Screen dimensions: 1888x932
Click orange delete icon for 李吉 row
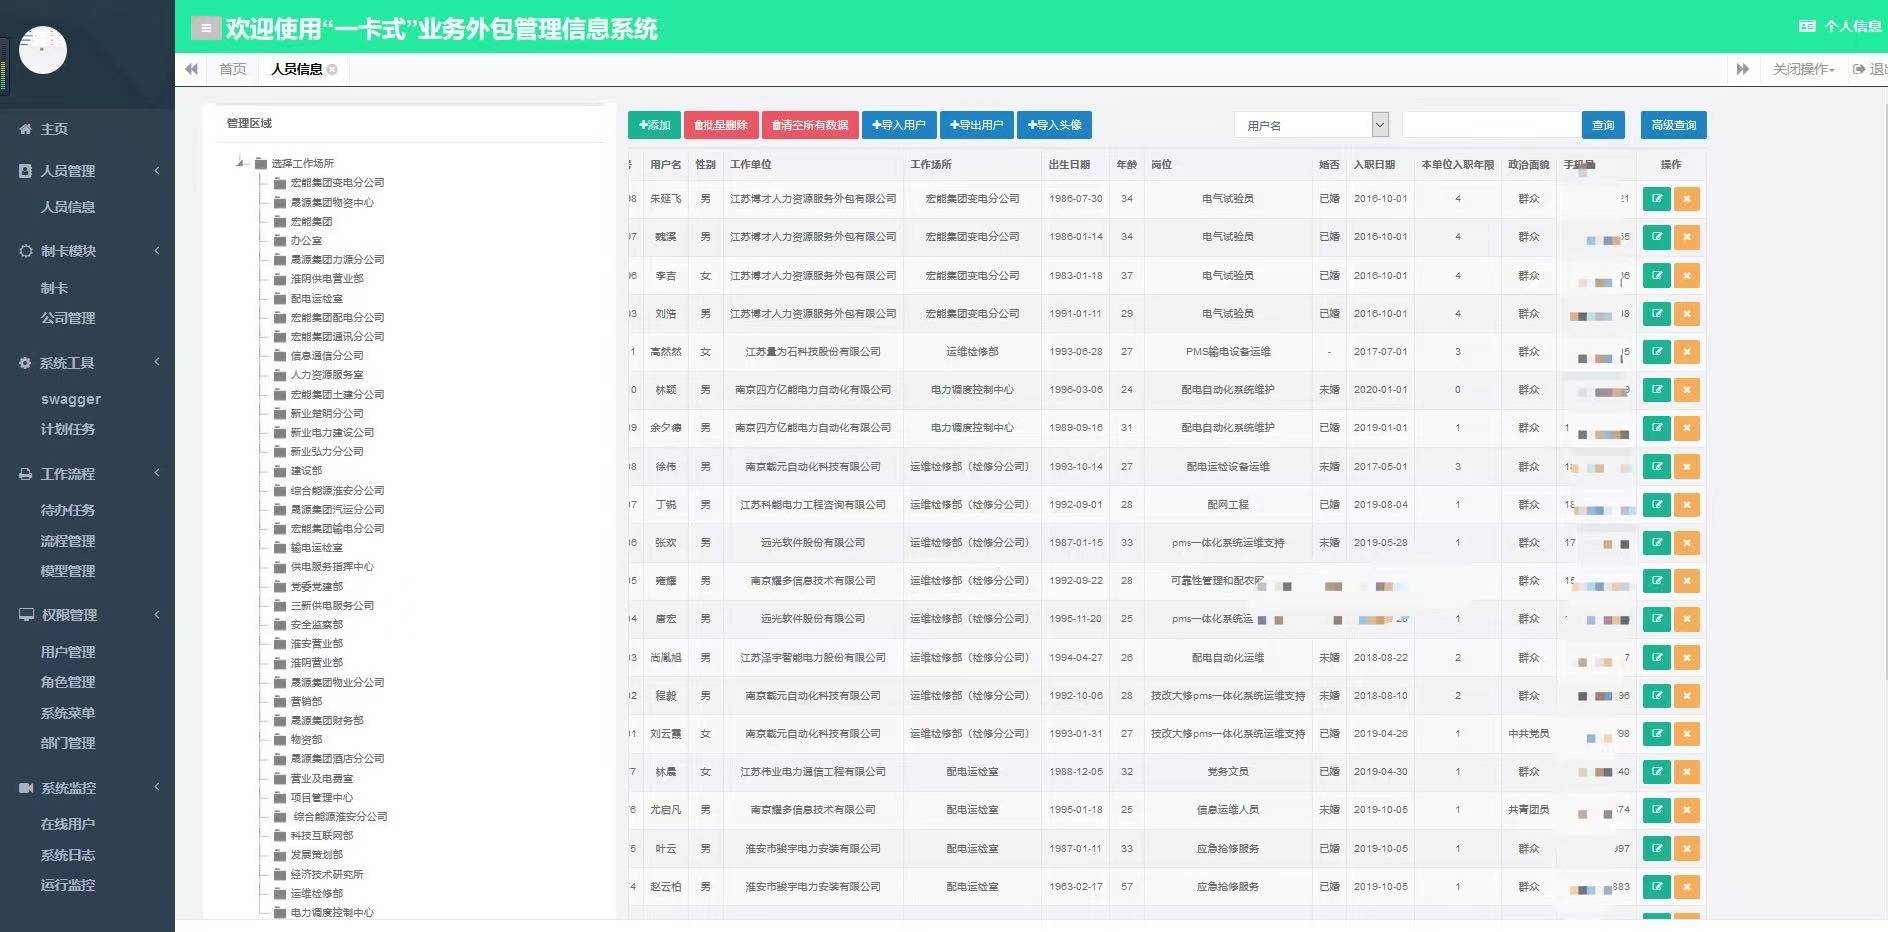tap(1686, 276)
